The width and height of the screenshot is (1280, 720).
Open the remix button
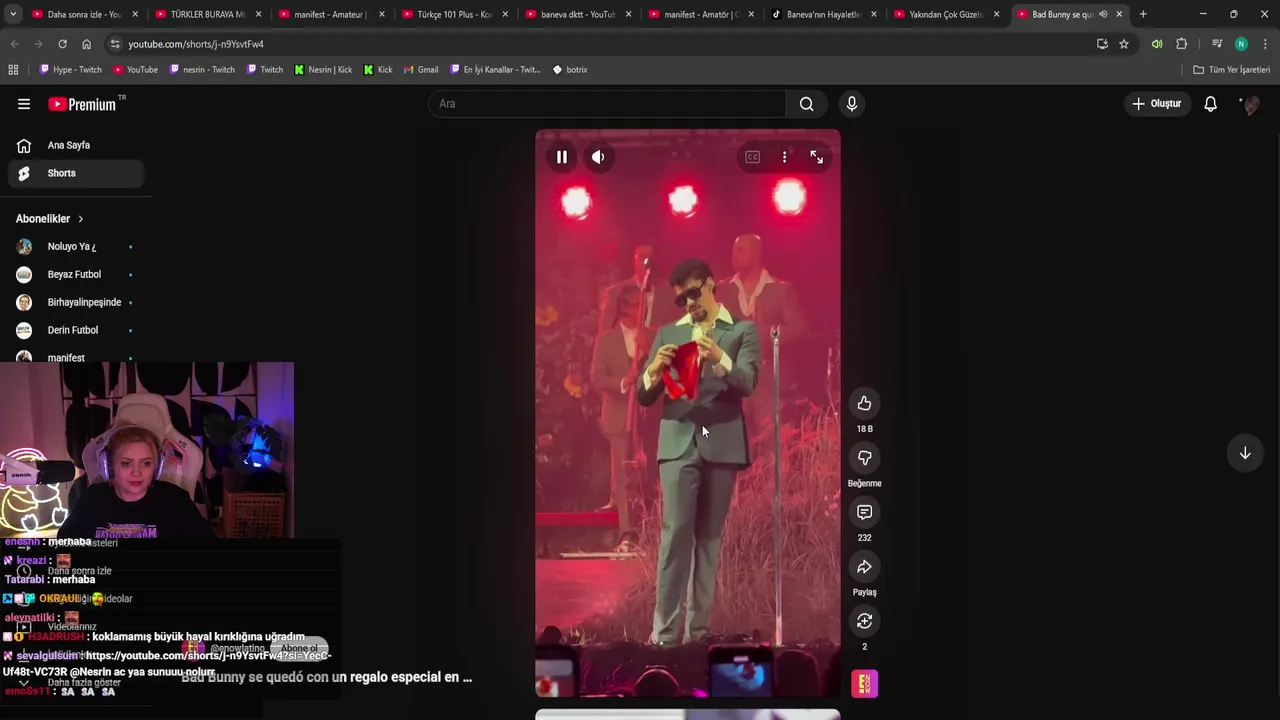tap(865, 621)
